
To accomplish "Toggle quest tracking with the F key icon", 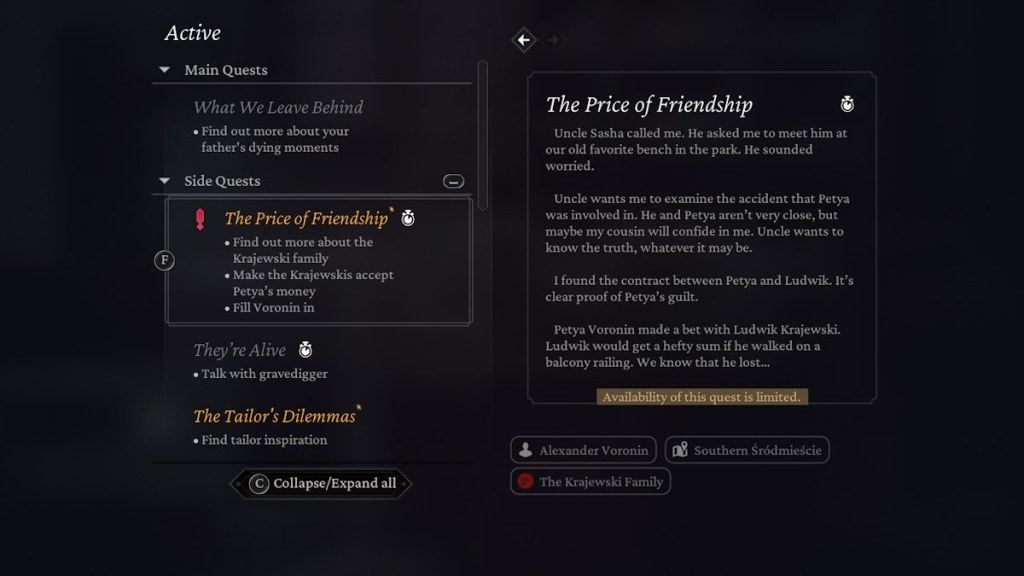I will [x=164, y=261].
